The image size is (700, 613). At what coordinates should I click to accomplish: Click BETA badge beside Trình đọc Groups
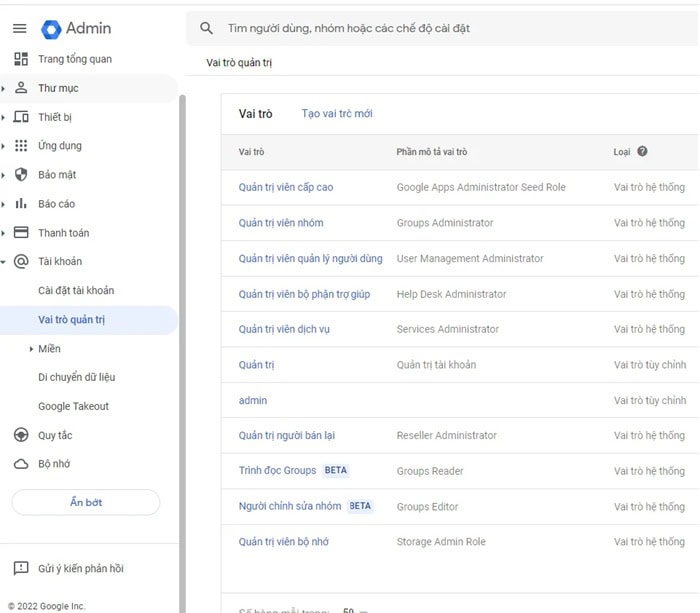336,470
